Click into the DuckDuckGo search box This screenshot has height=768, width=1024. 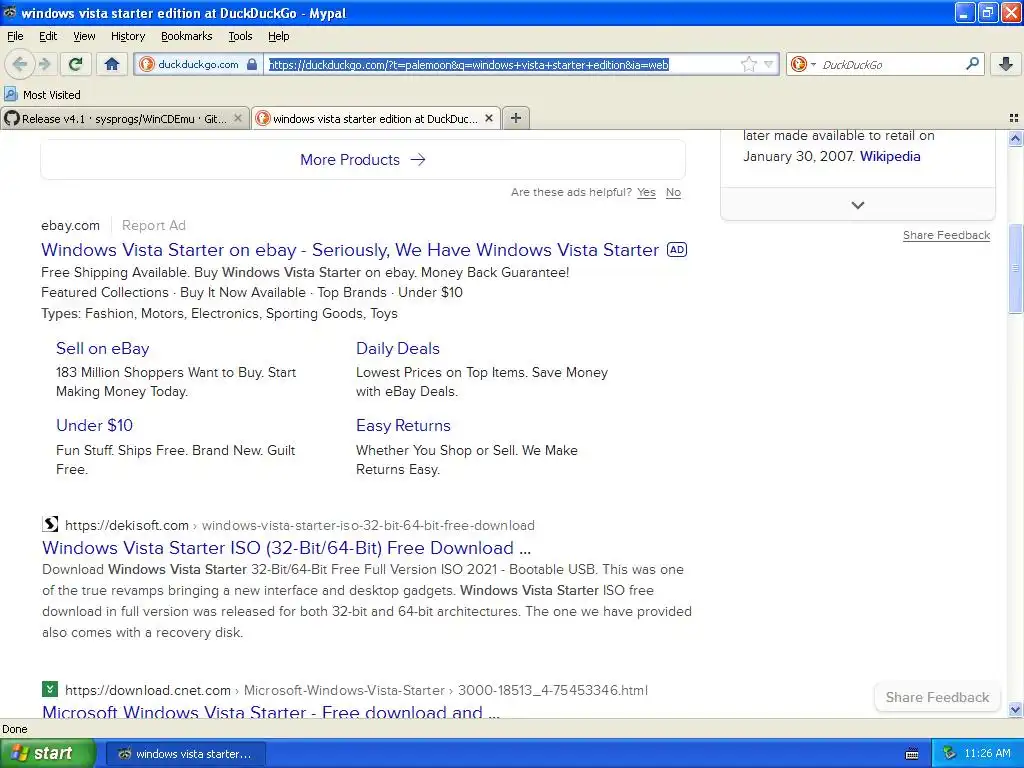[891, 64]
